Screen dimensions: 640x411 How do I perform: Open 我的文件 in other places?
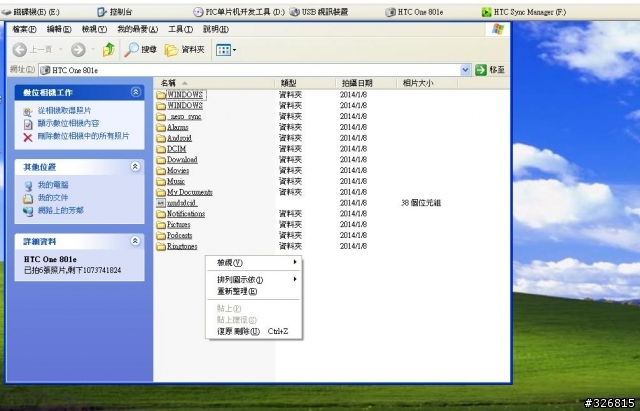(x=53, y=198)
